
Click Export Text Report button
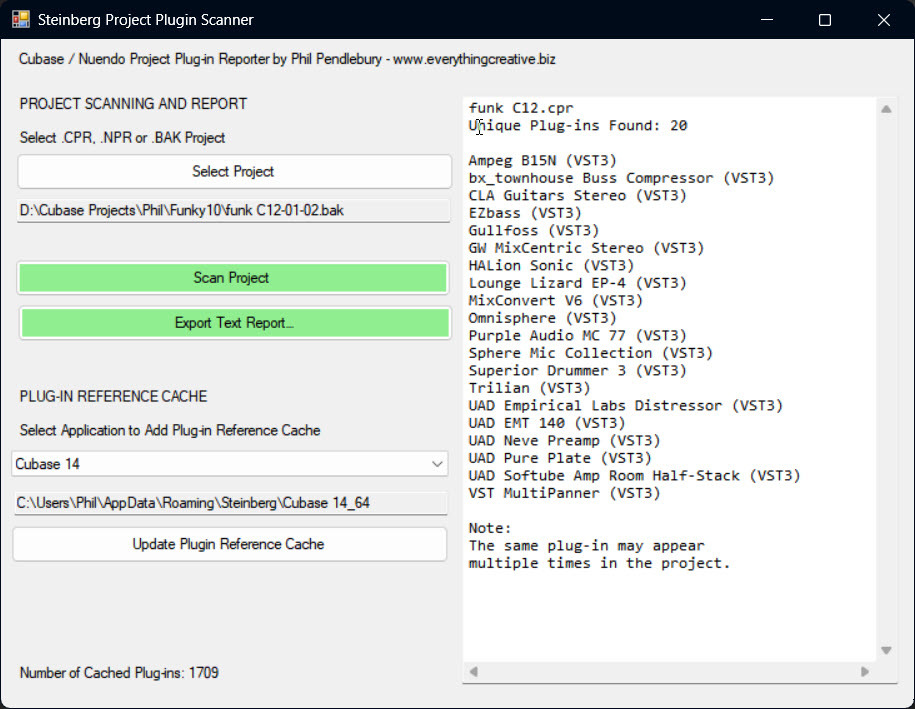235,323
